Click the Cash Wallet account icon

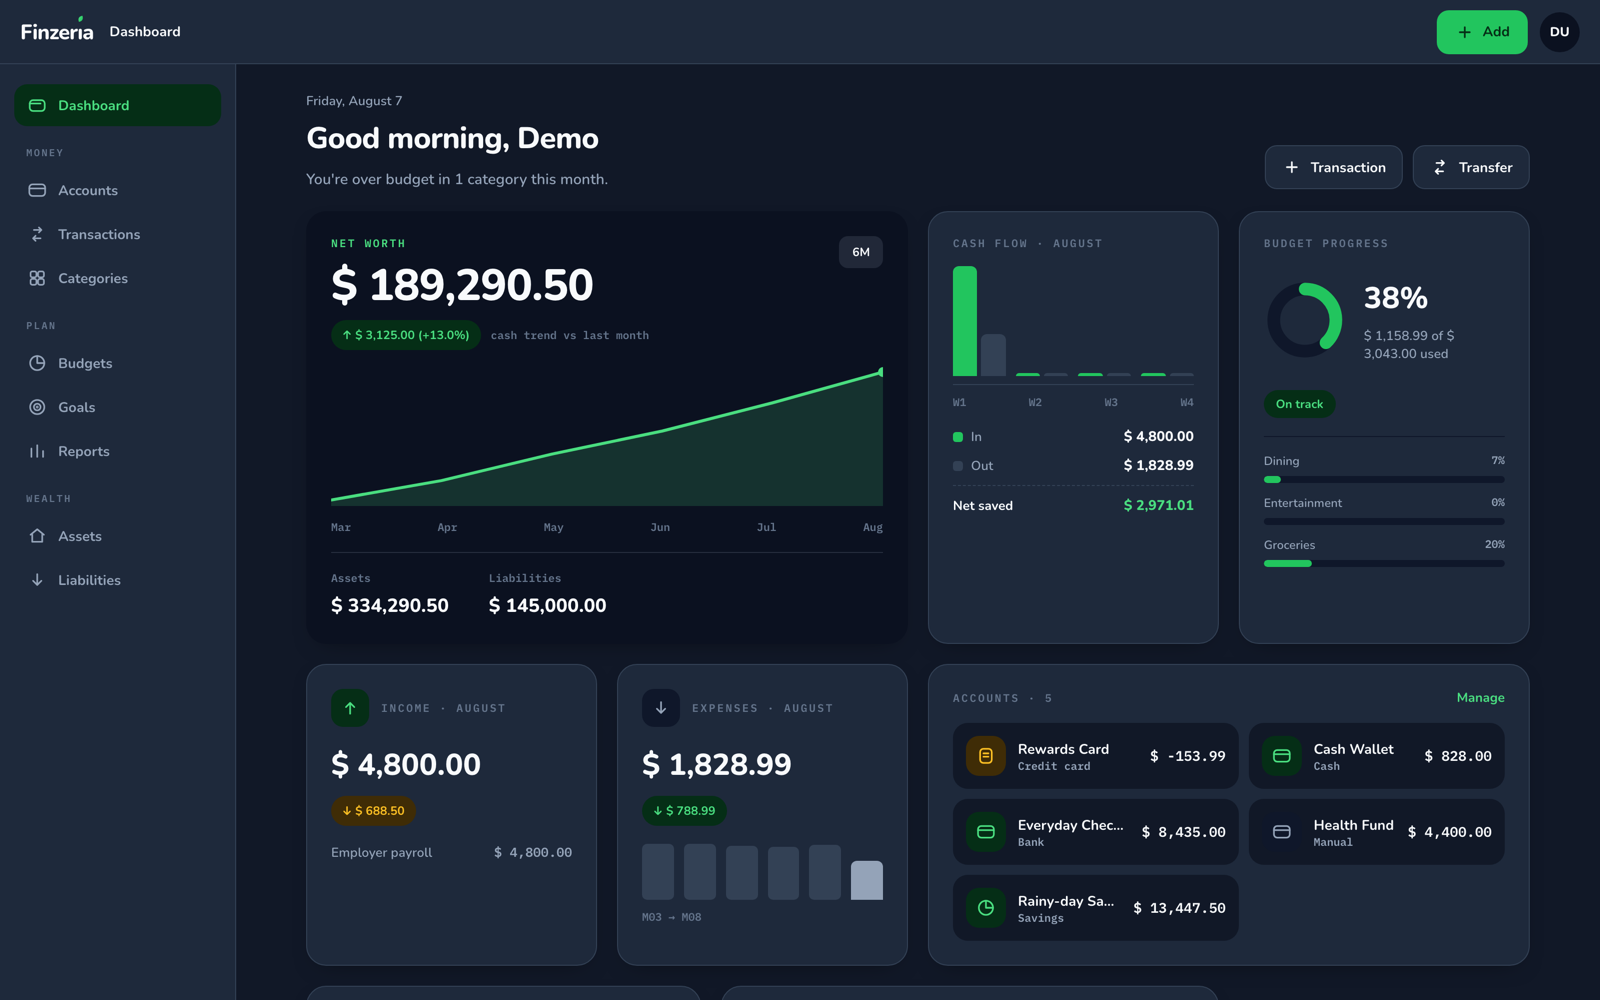click(1282, 756)
